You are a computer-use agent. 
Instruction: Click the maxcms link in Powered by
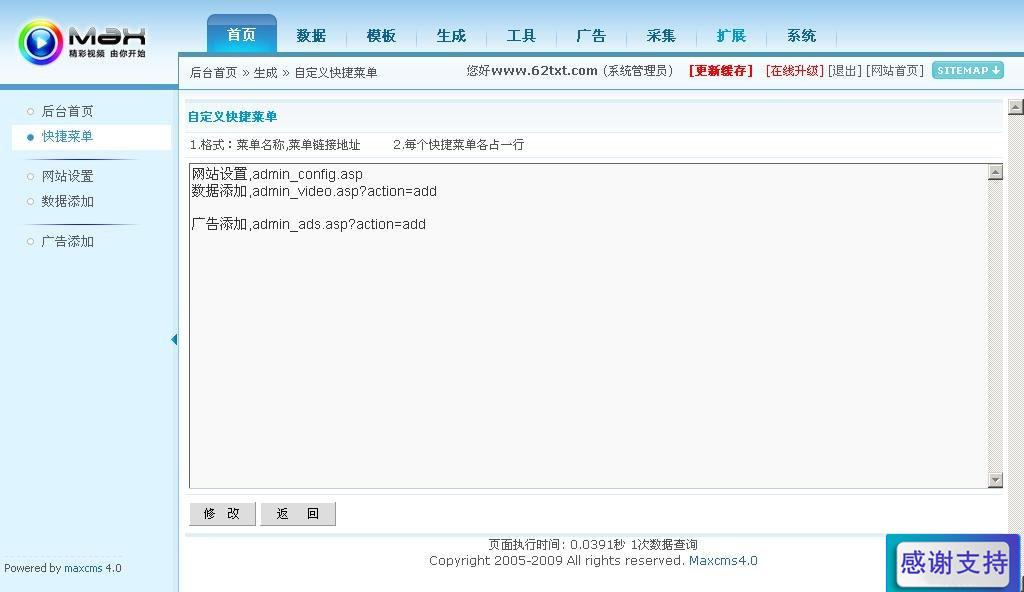pyautogui.click(x=83, y=568)
